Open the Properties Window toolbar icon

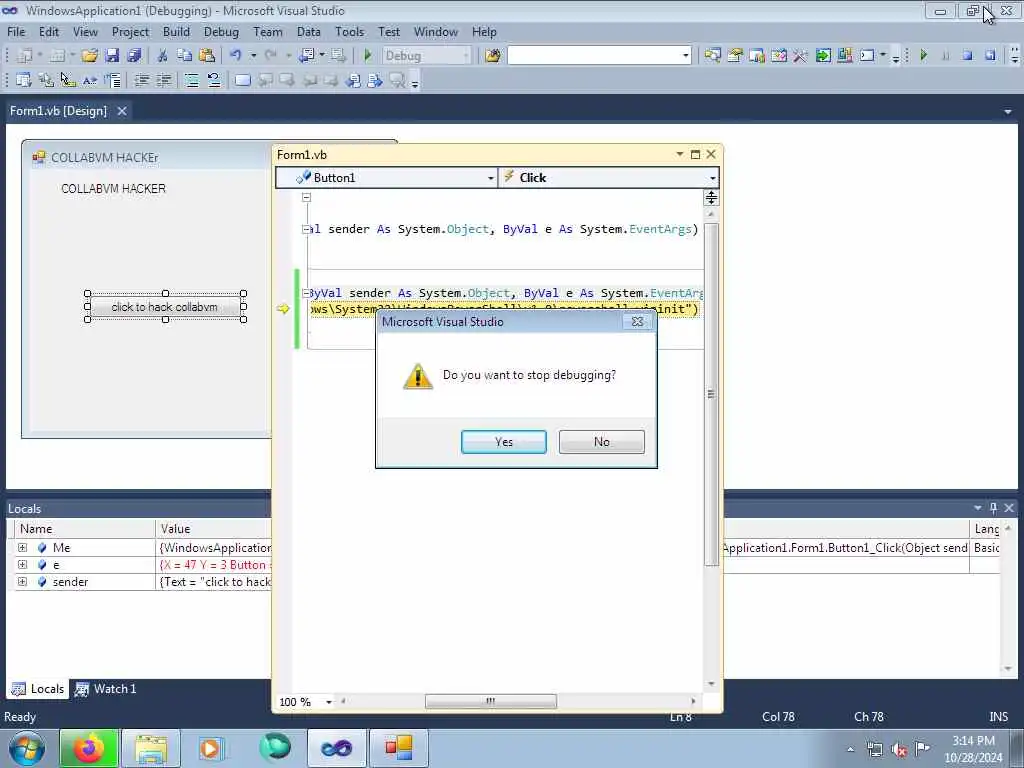pos(735,56)
